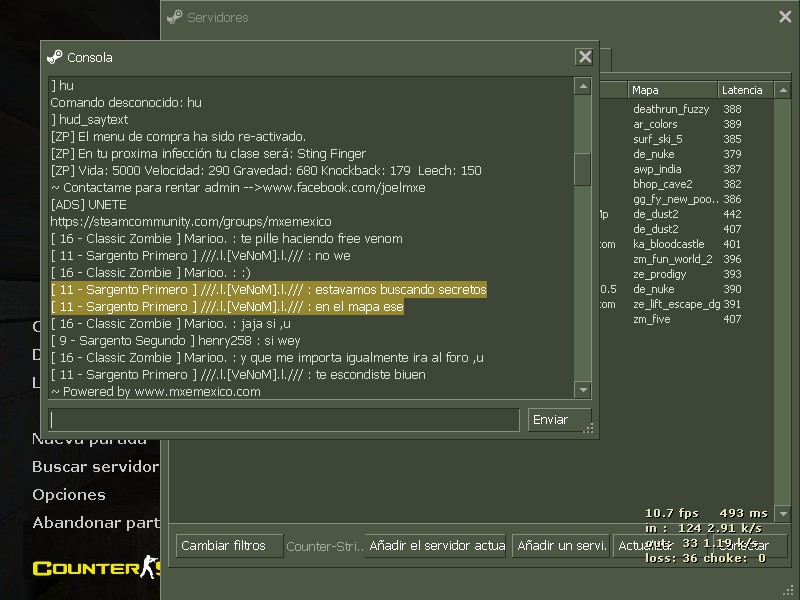The height and width of the screenshot is (600, 800).
Task: Click the Steam icon in Servidores title bar
Action: tap(174, 17)
